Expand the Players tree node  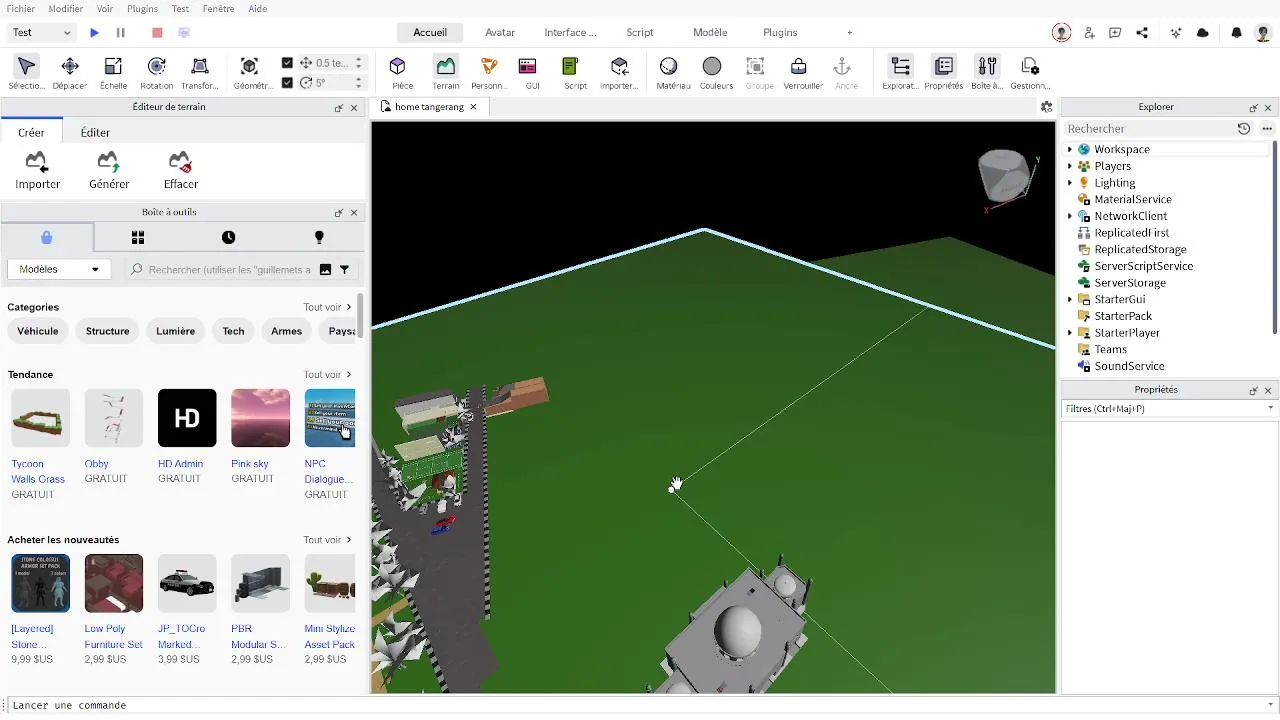coord(1070,166)
